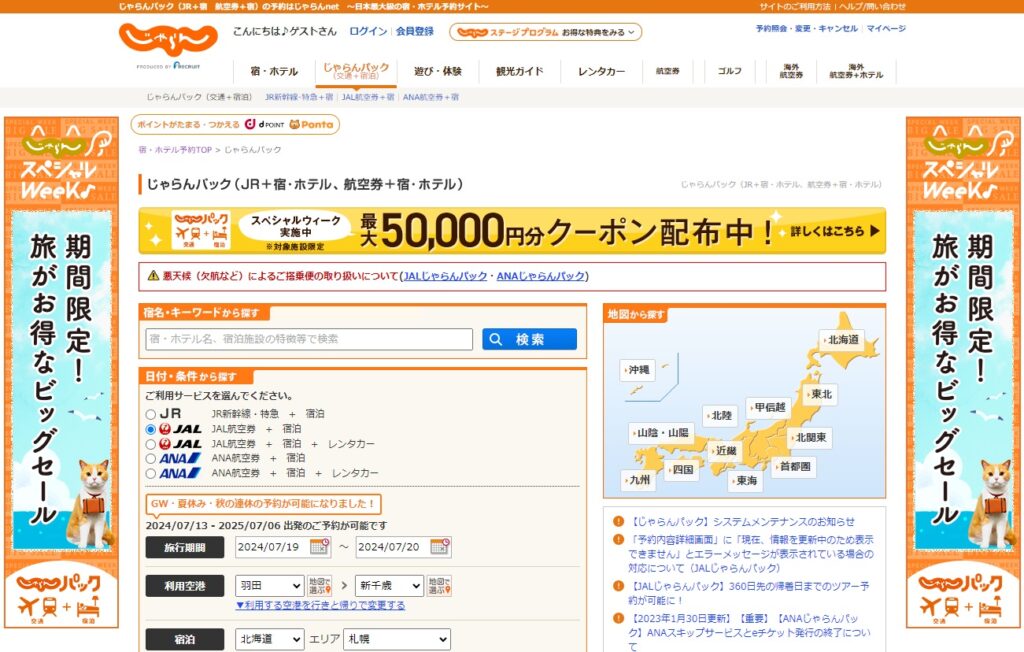The height and width of the screenshot is (652, 1024).
Task: Click the 会員登録 link
Action: [x=415, y=31]
